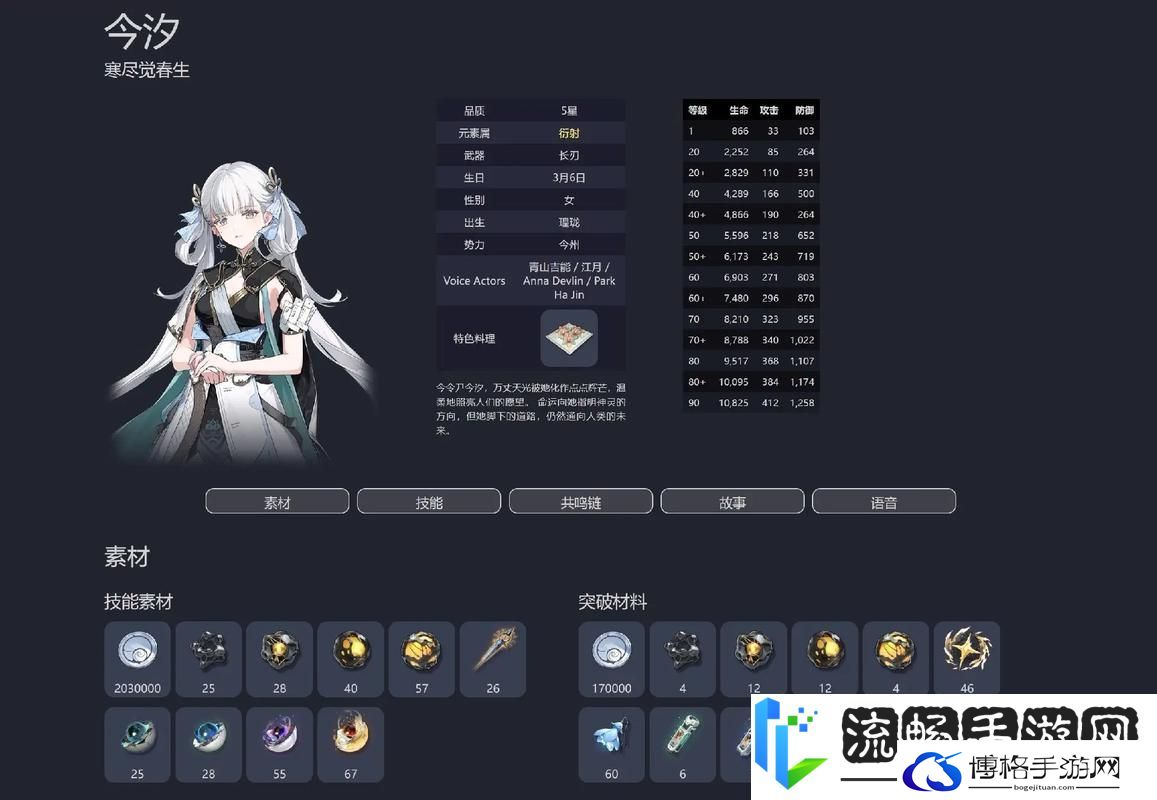
Task: Click the 5星 quality value
Action: tap(569, 111)
